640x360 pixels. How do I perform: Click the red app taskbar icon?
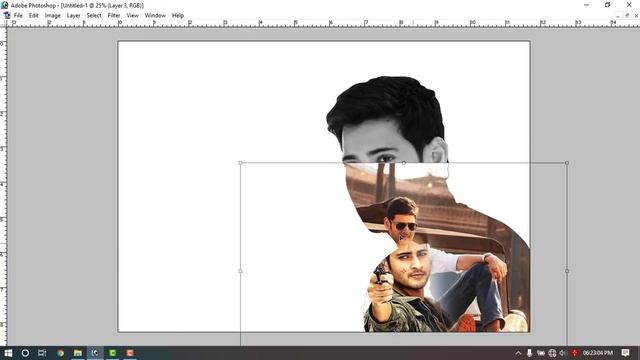(130, 353)
